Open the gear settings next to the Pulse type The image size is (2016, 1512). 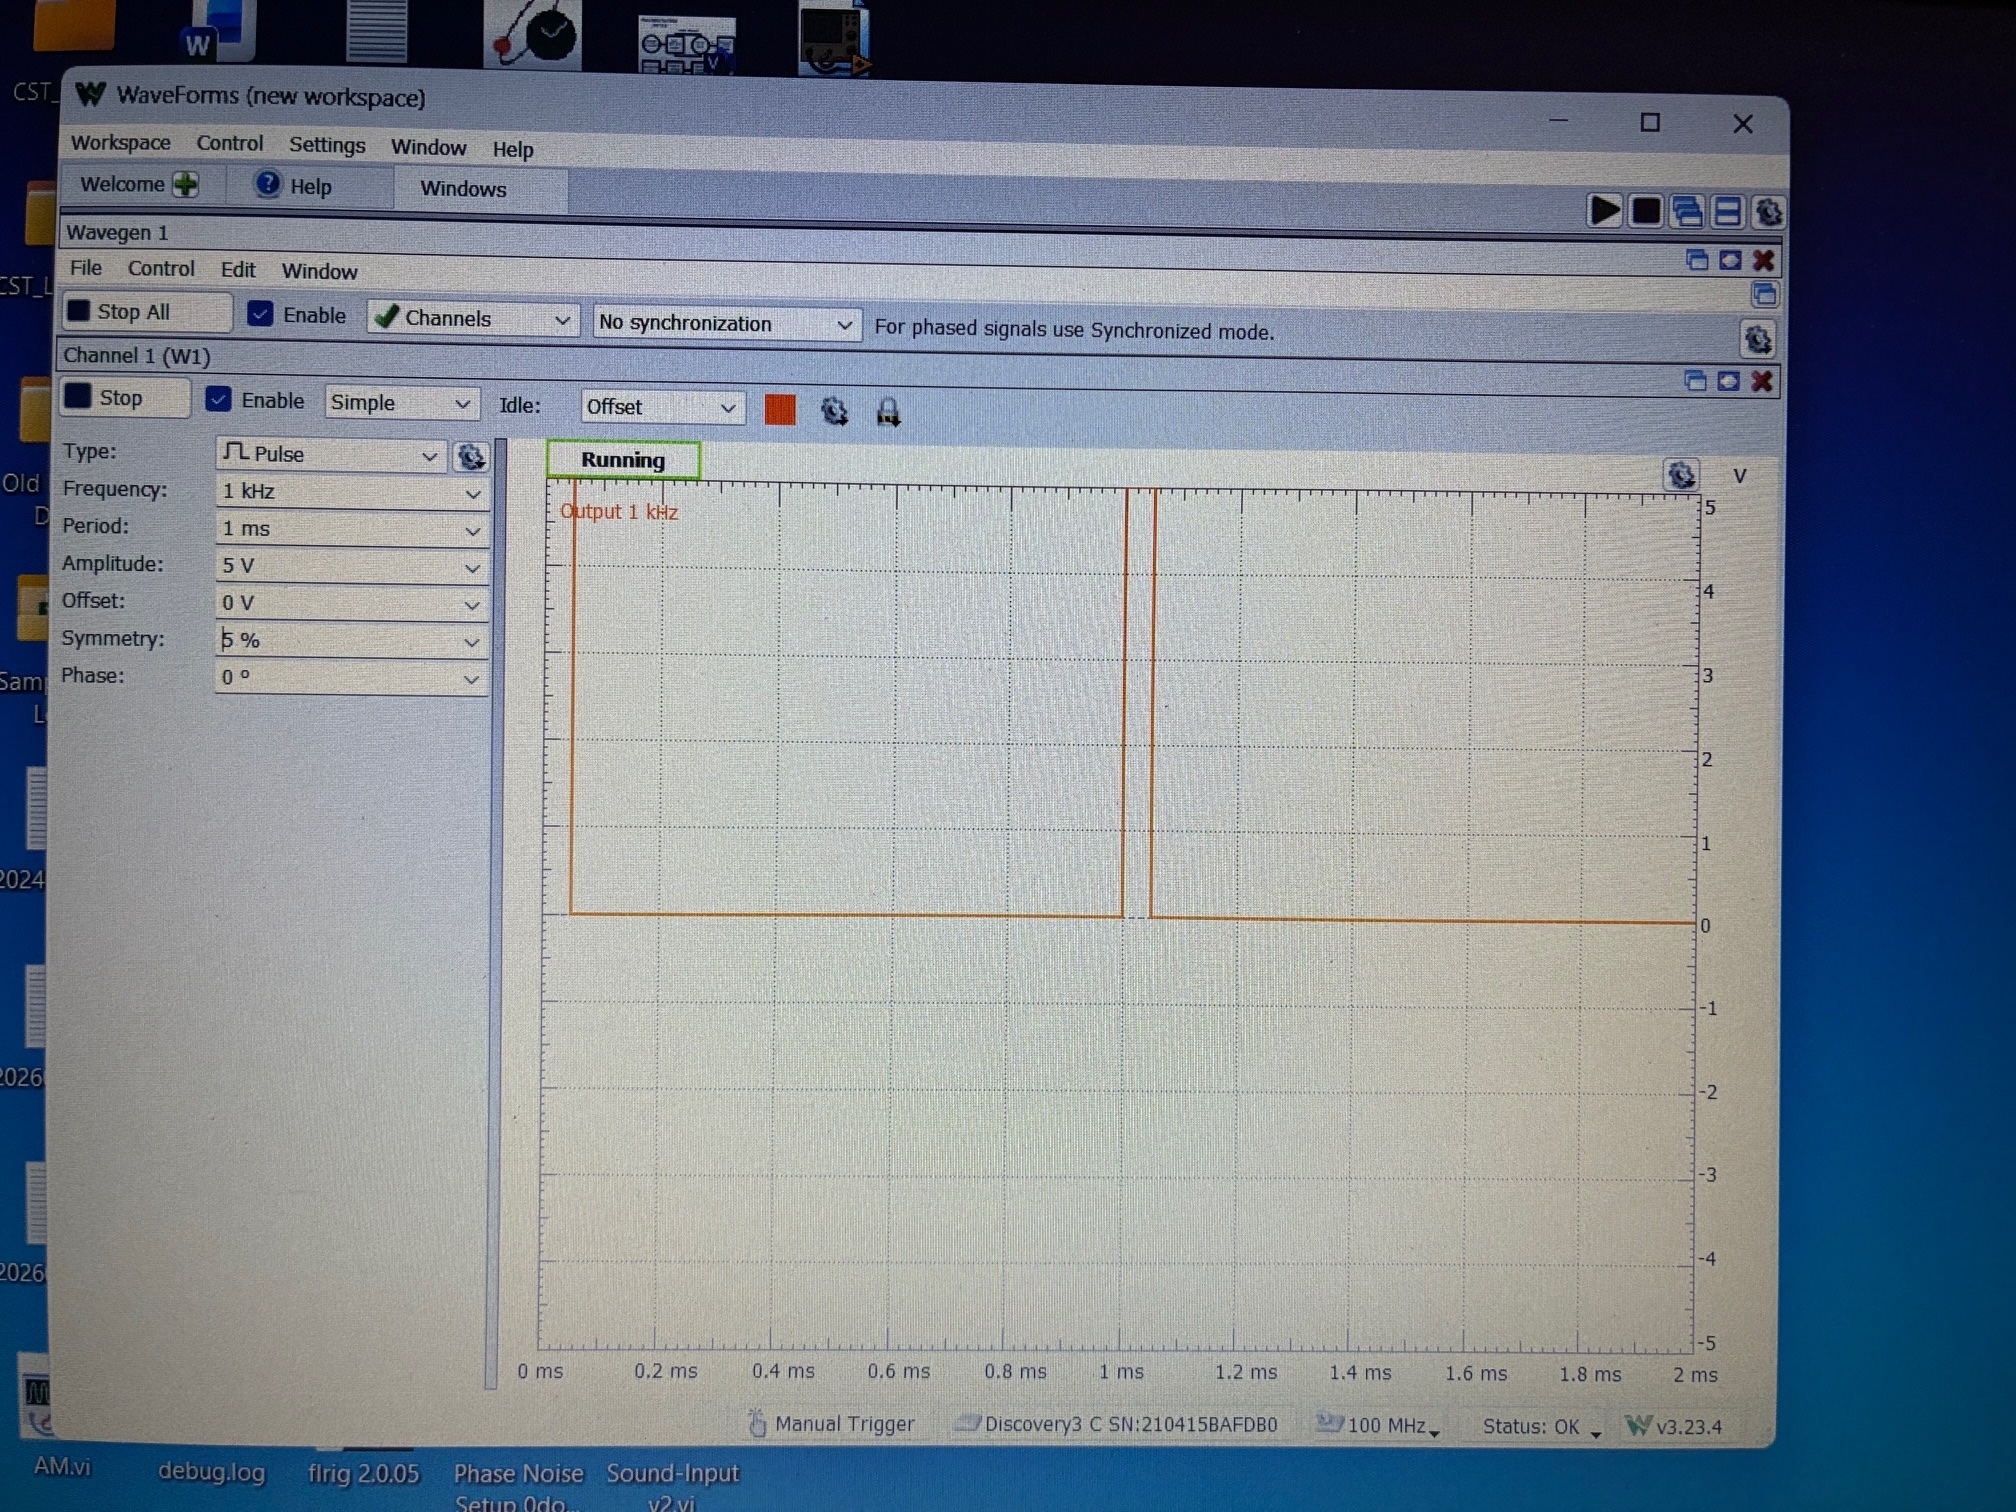pyautogui.click(x=471, y=457)
